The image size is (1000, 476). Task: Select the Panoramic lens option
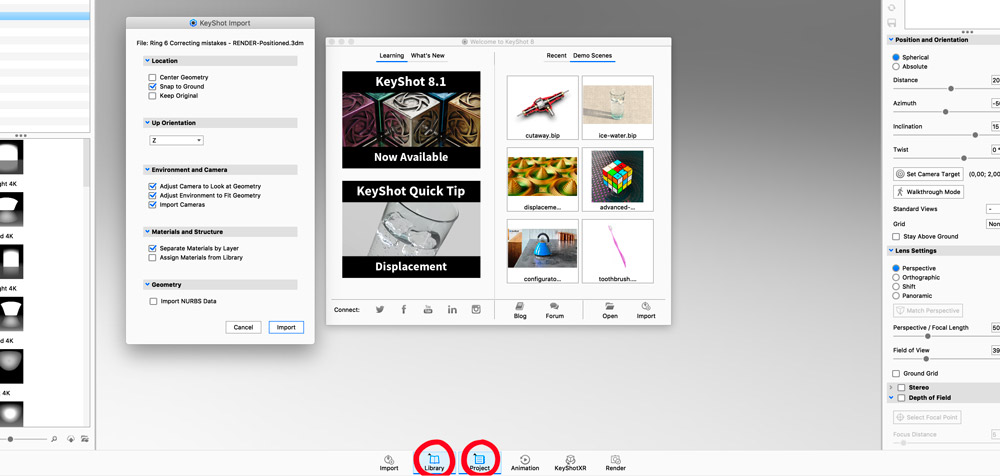[x=896, y=295]
